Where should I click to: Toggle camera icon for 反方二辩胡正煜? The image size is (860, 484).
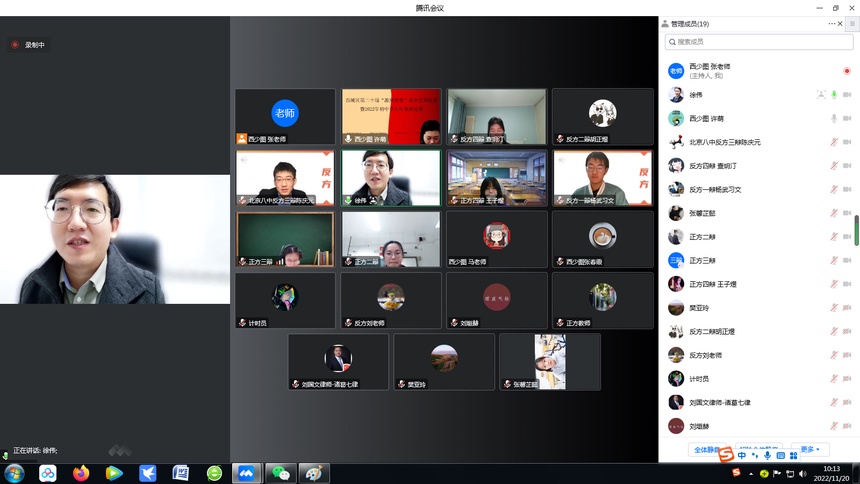847,331
